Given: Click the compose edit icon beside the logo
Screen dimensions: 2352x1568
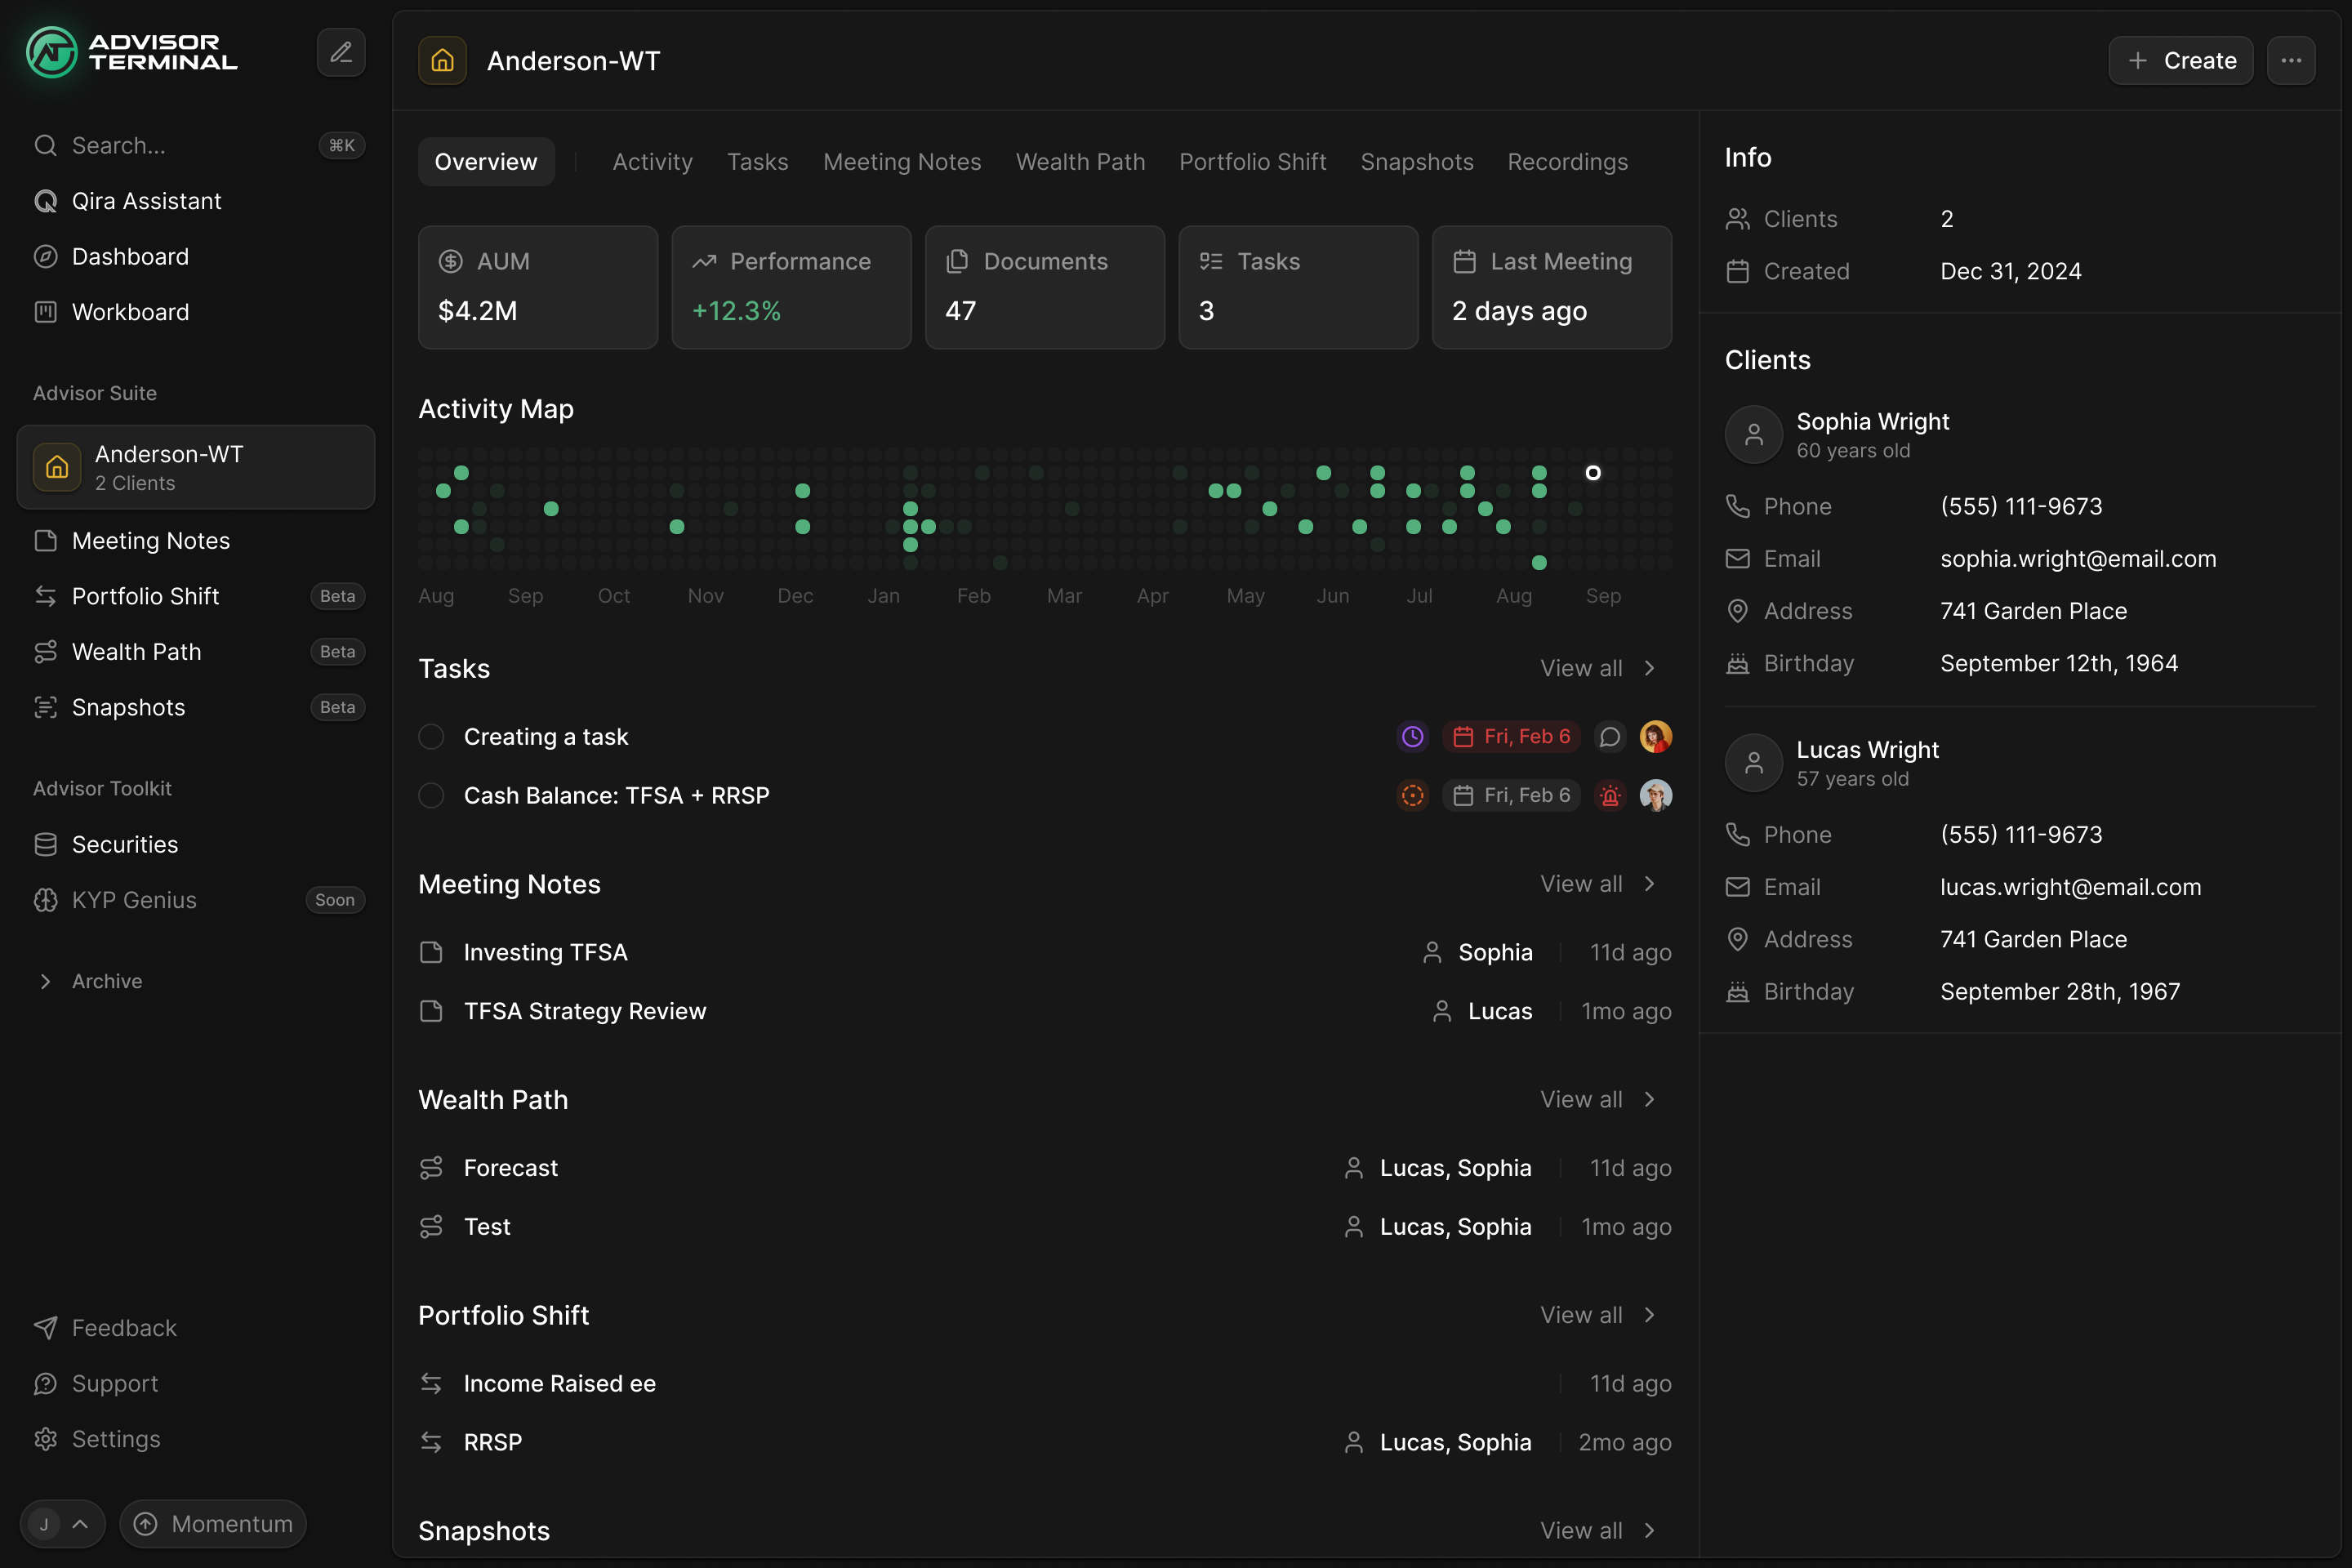Looking at the screenshot, I should (x=341, y=52).
